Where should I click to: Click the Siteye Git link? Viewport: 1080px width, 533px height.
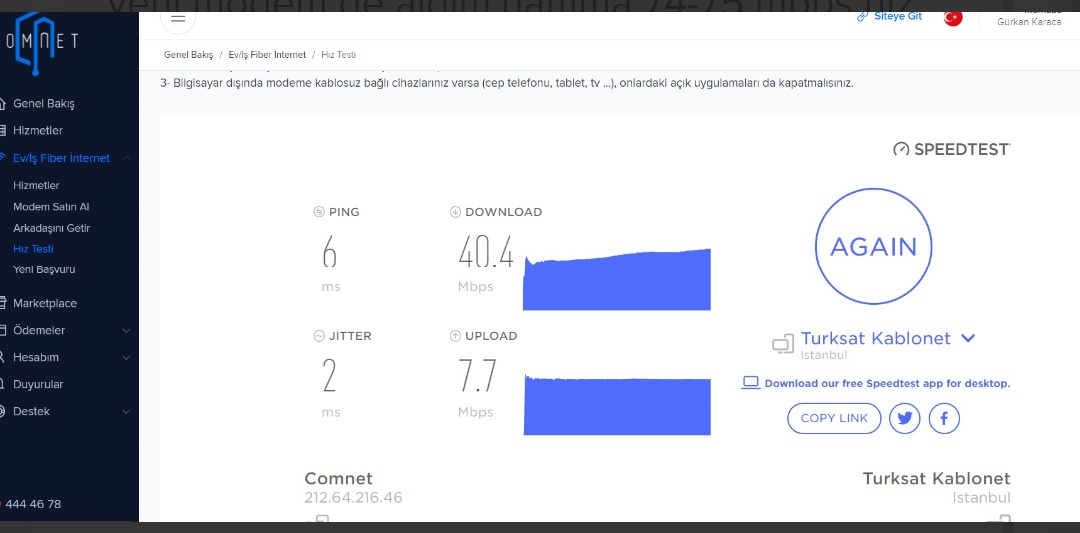898,17
